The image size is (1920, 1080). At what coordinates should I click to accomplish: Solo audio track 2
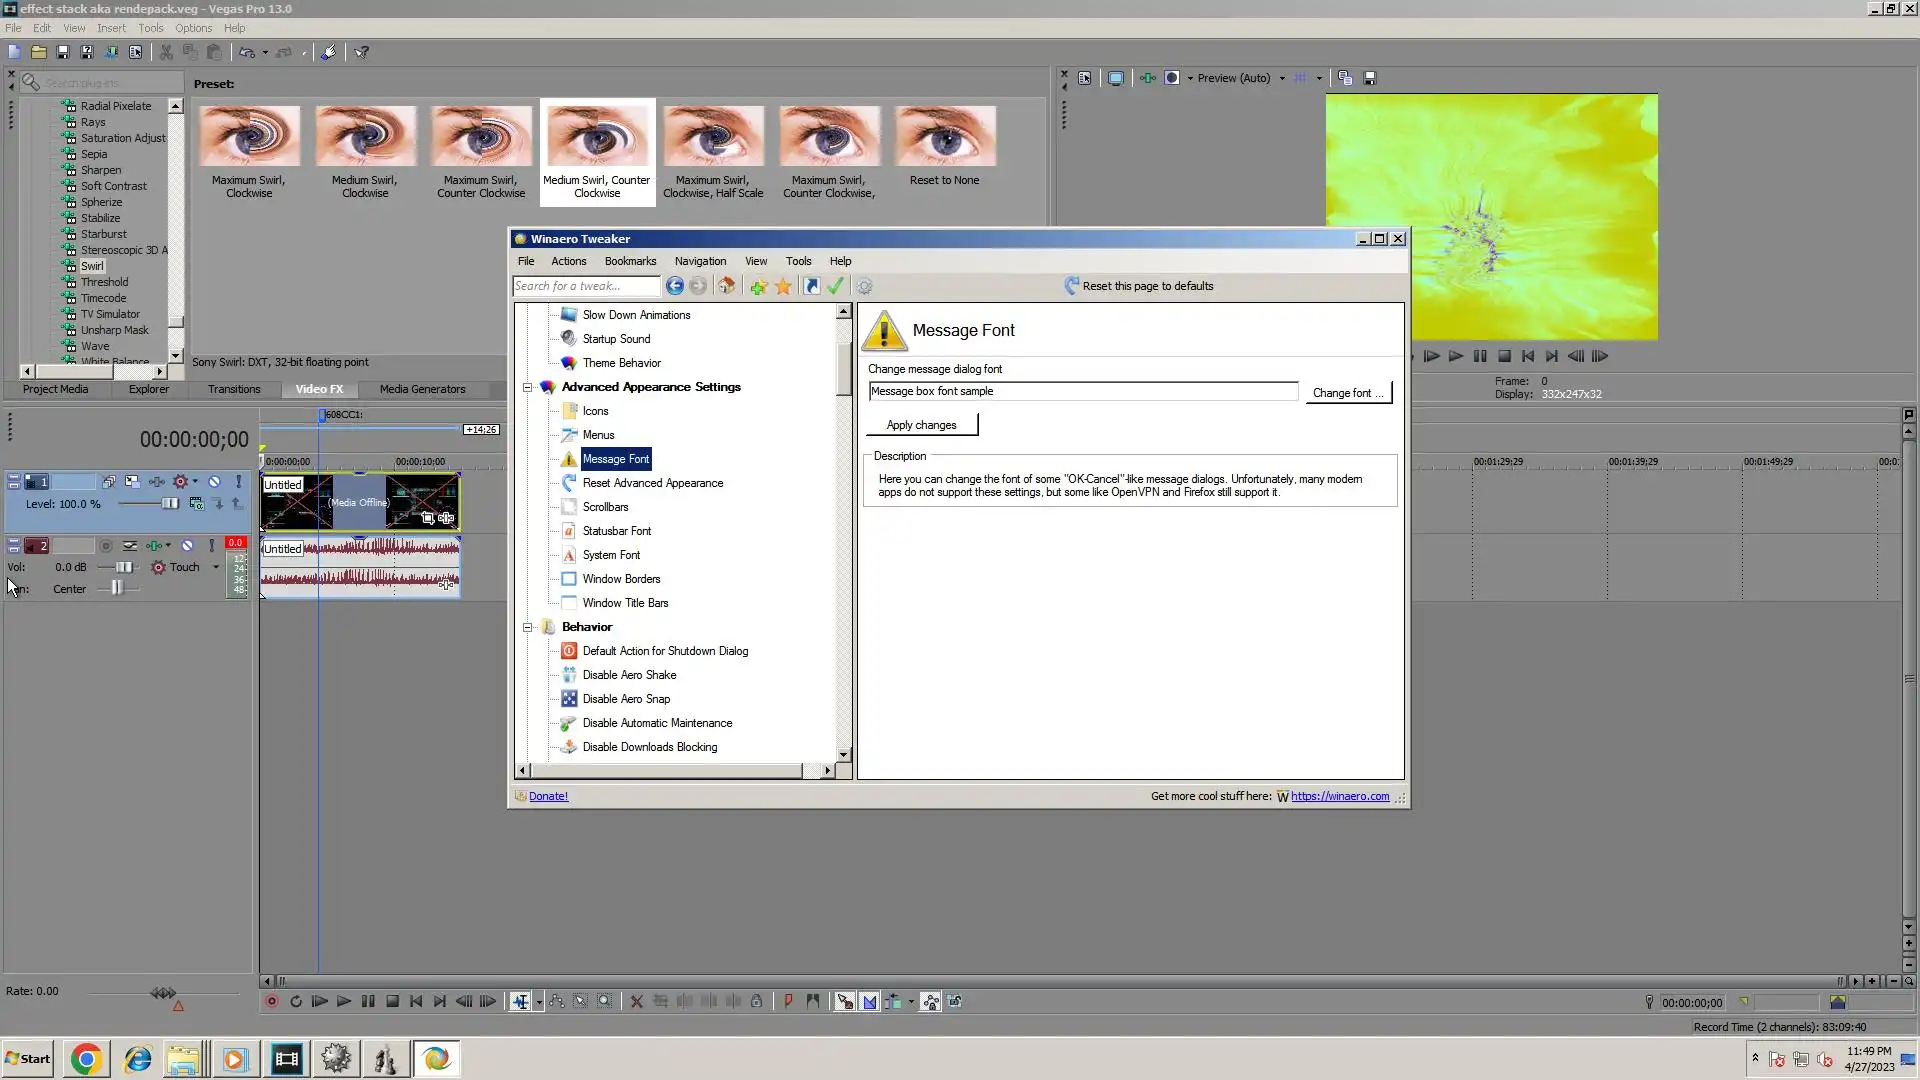pos(211,546)
